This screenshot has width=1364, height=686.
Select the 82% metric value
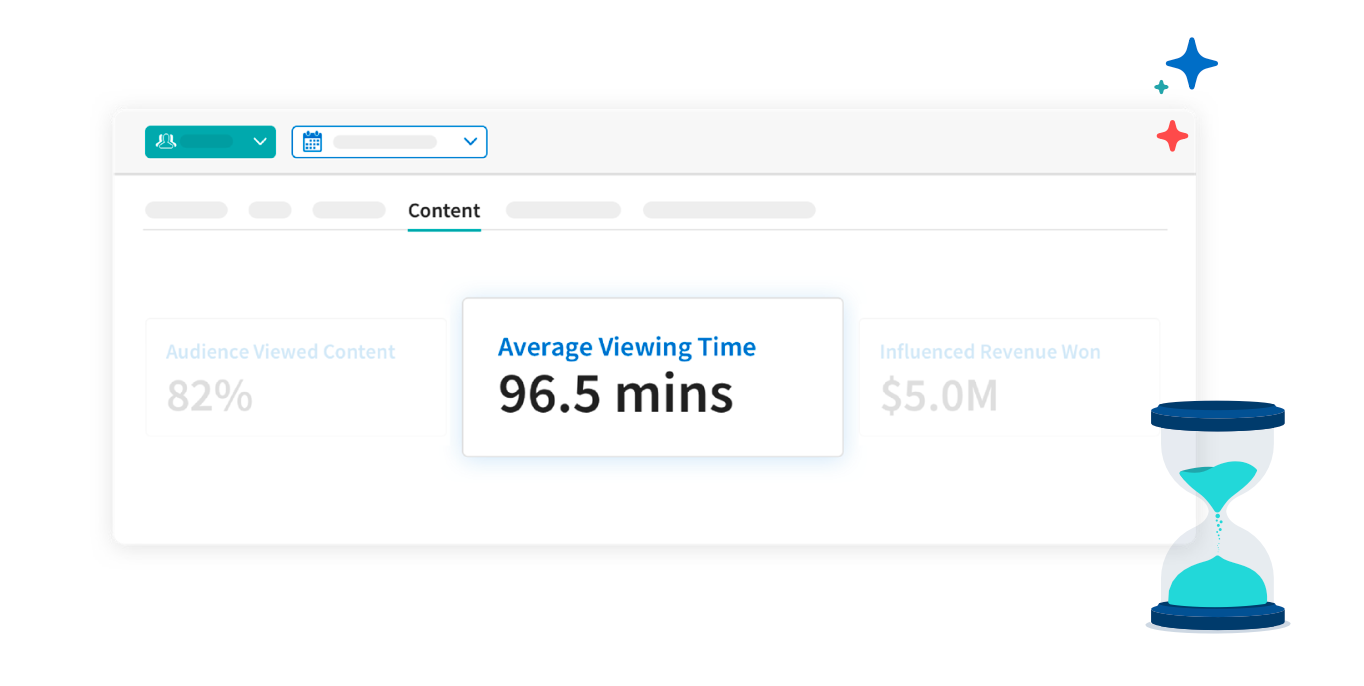coord(210,396)
